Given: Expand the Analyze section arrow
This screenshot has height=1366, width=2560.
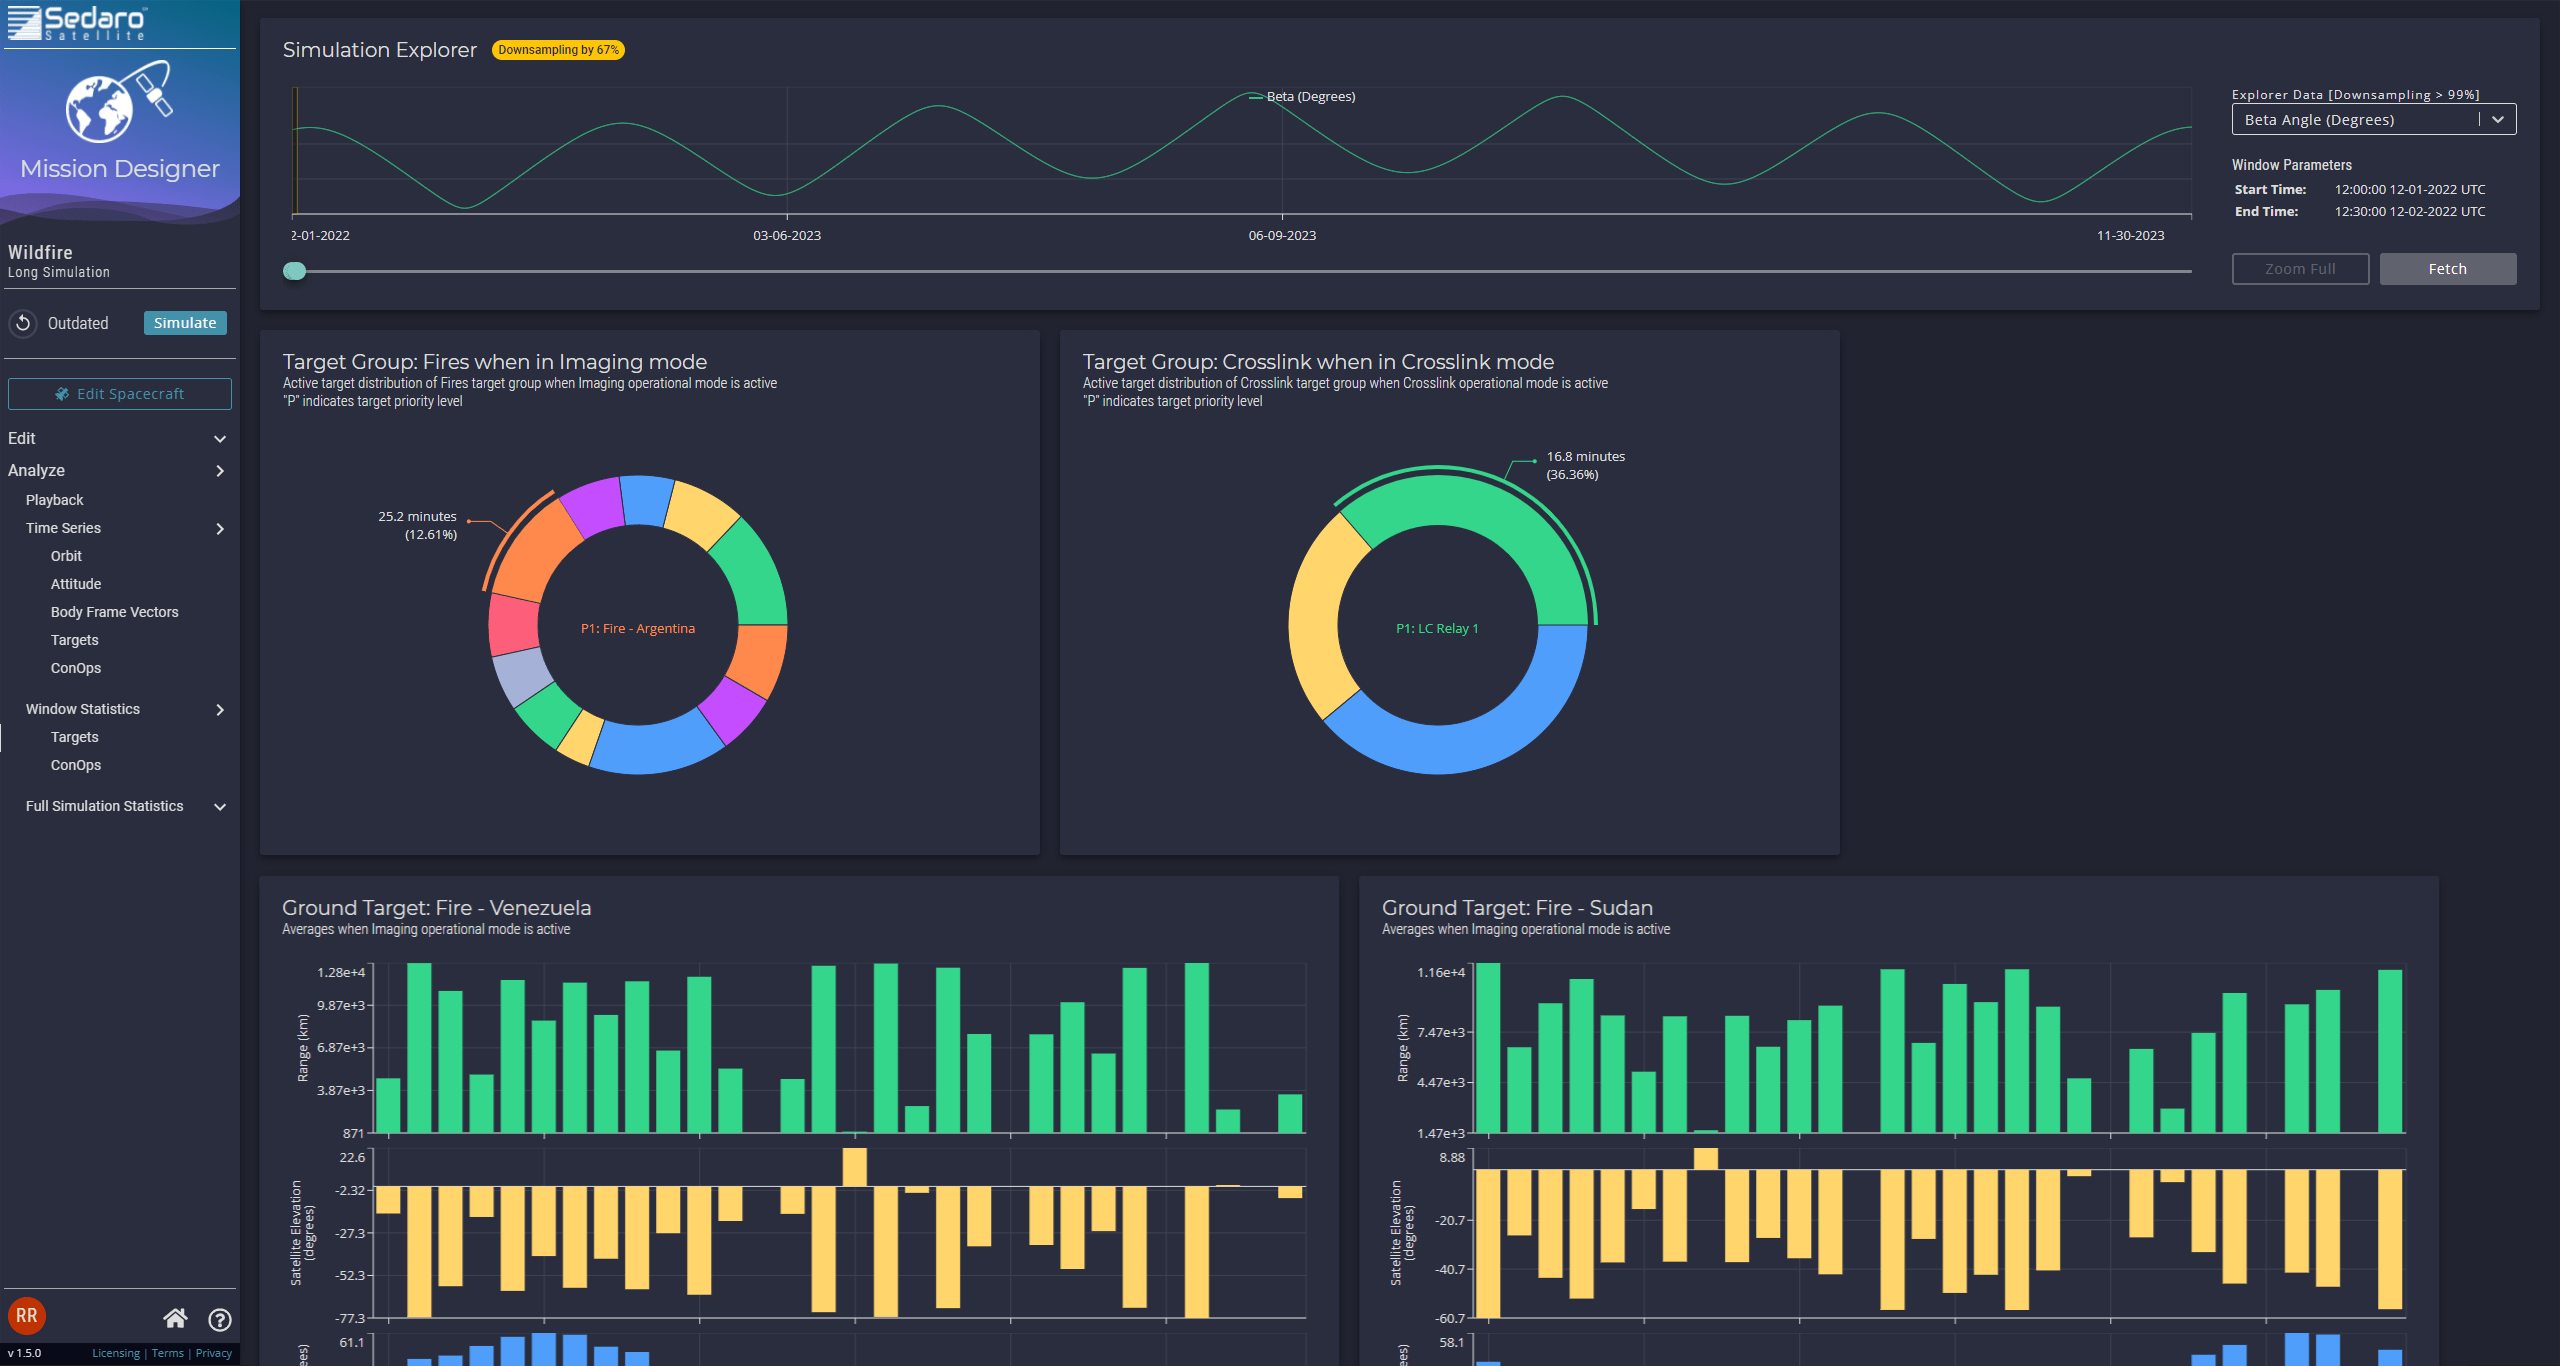Looking at the screenshot, I should [x=220, y=471].
